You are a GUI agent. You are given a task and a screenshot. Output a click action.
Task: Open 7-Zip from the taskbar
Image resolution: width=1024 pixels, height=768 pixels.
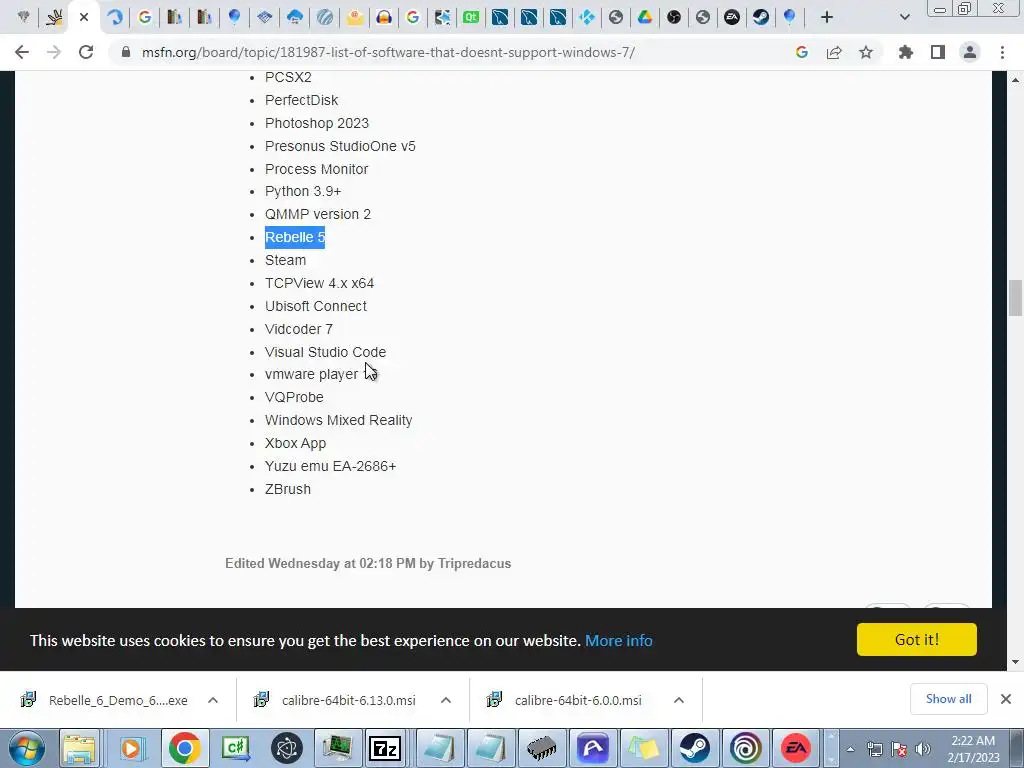coord(385,748)
